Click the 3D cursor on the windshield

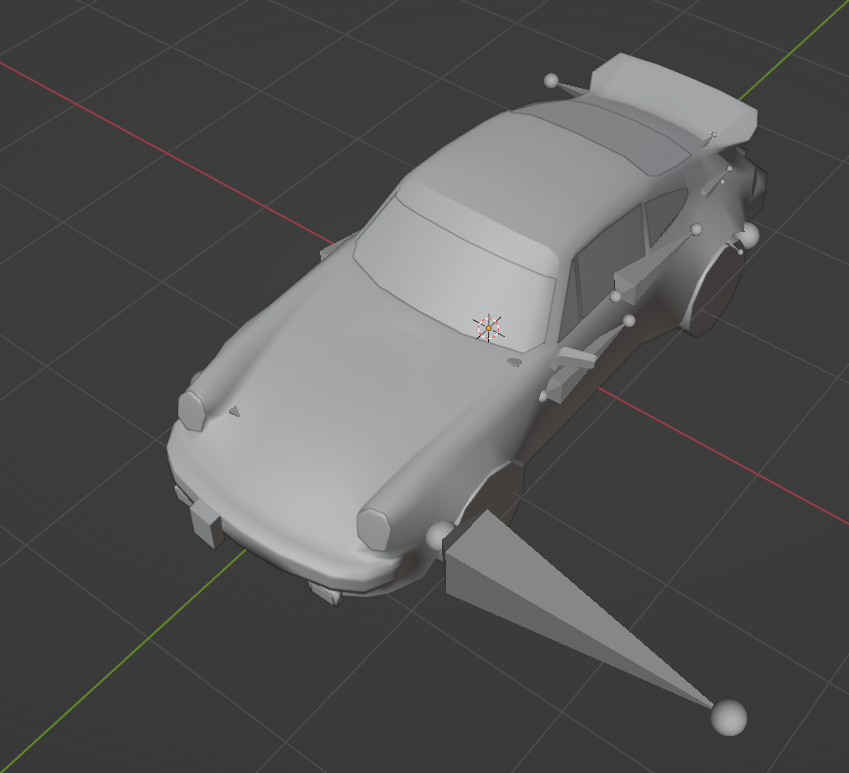point(488,326)
